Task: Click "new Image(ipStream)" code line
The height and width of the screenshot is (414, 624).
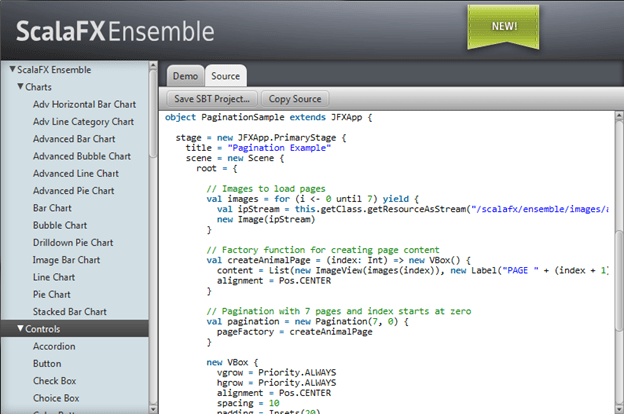Action: click(266, 219)
